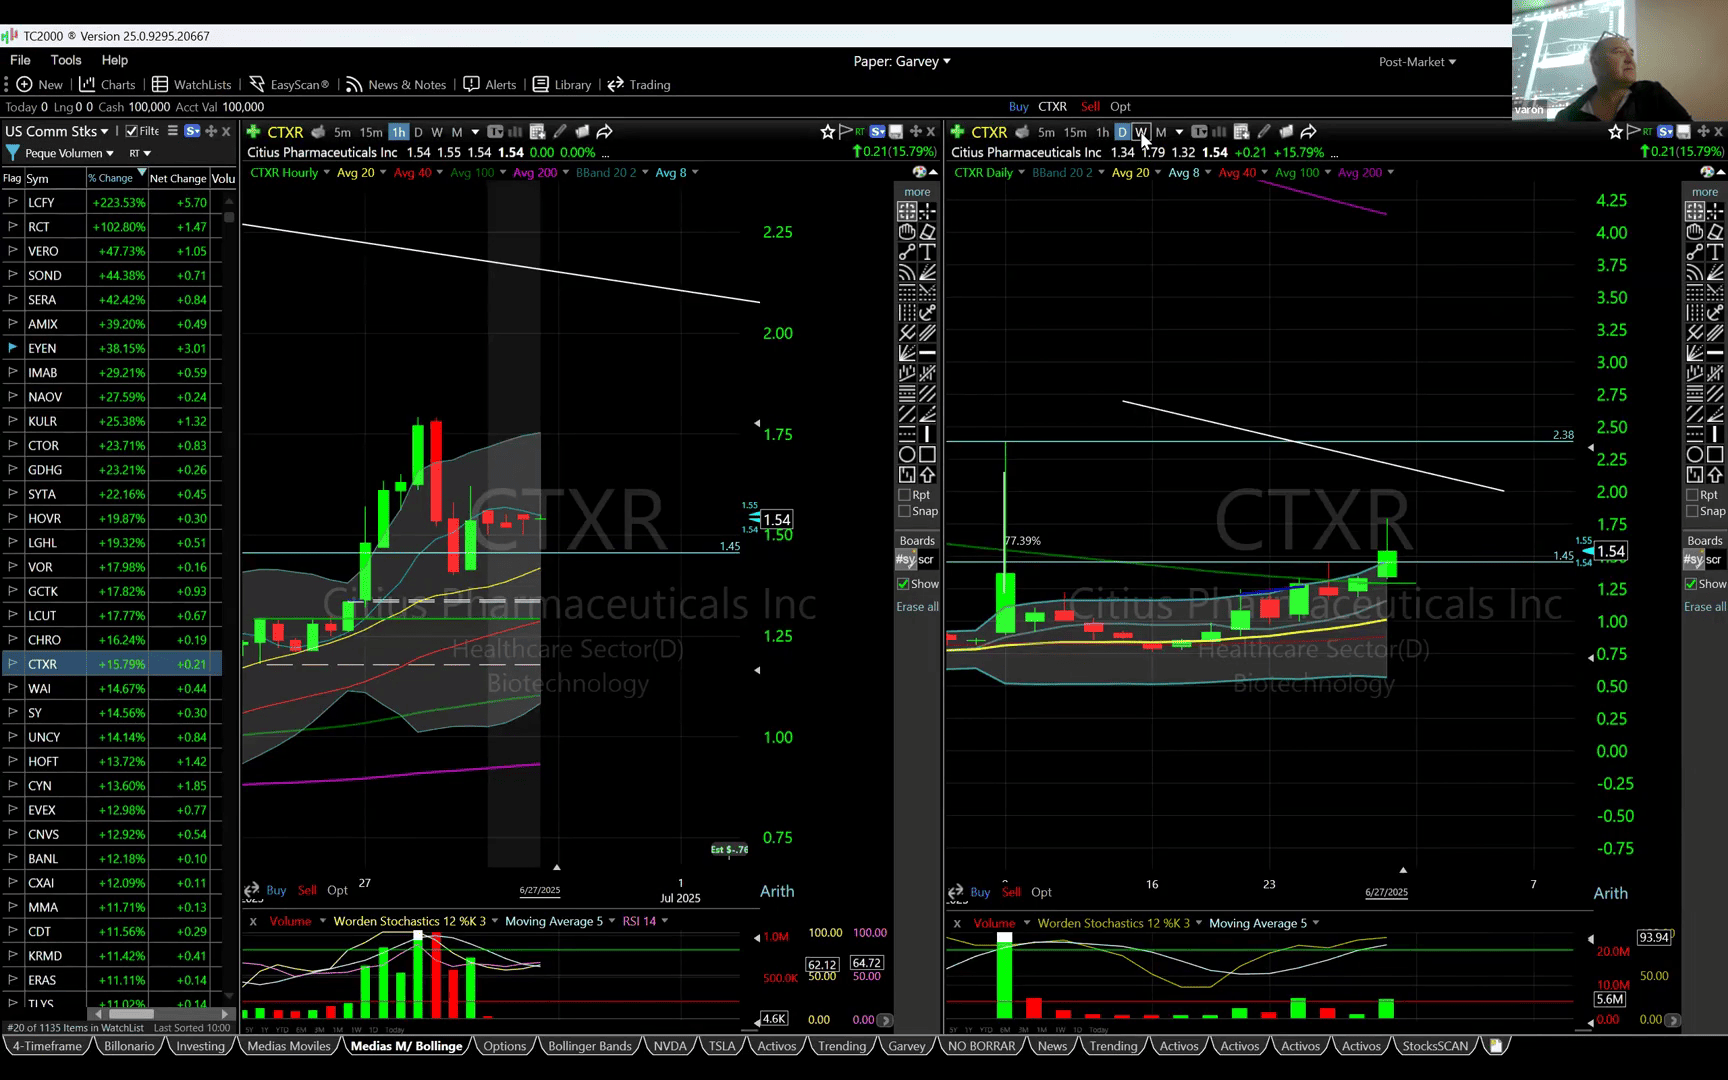Click the star favorite icon on left chart
This screenshot has width=1728, height=1080.
pos(827,132)
